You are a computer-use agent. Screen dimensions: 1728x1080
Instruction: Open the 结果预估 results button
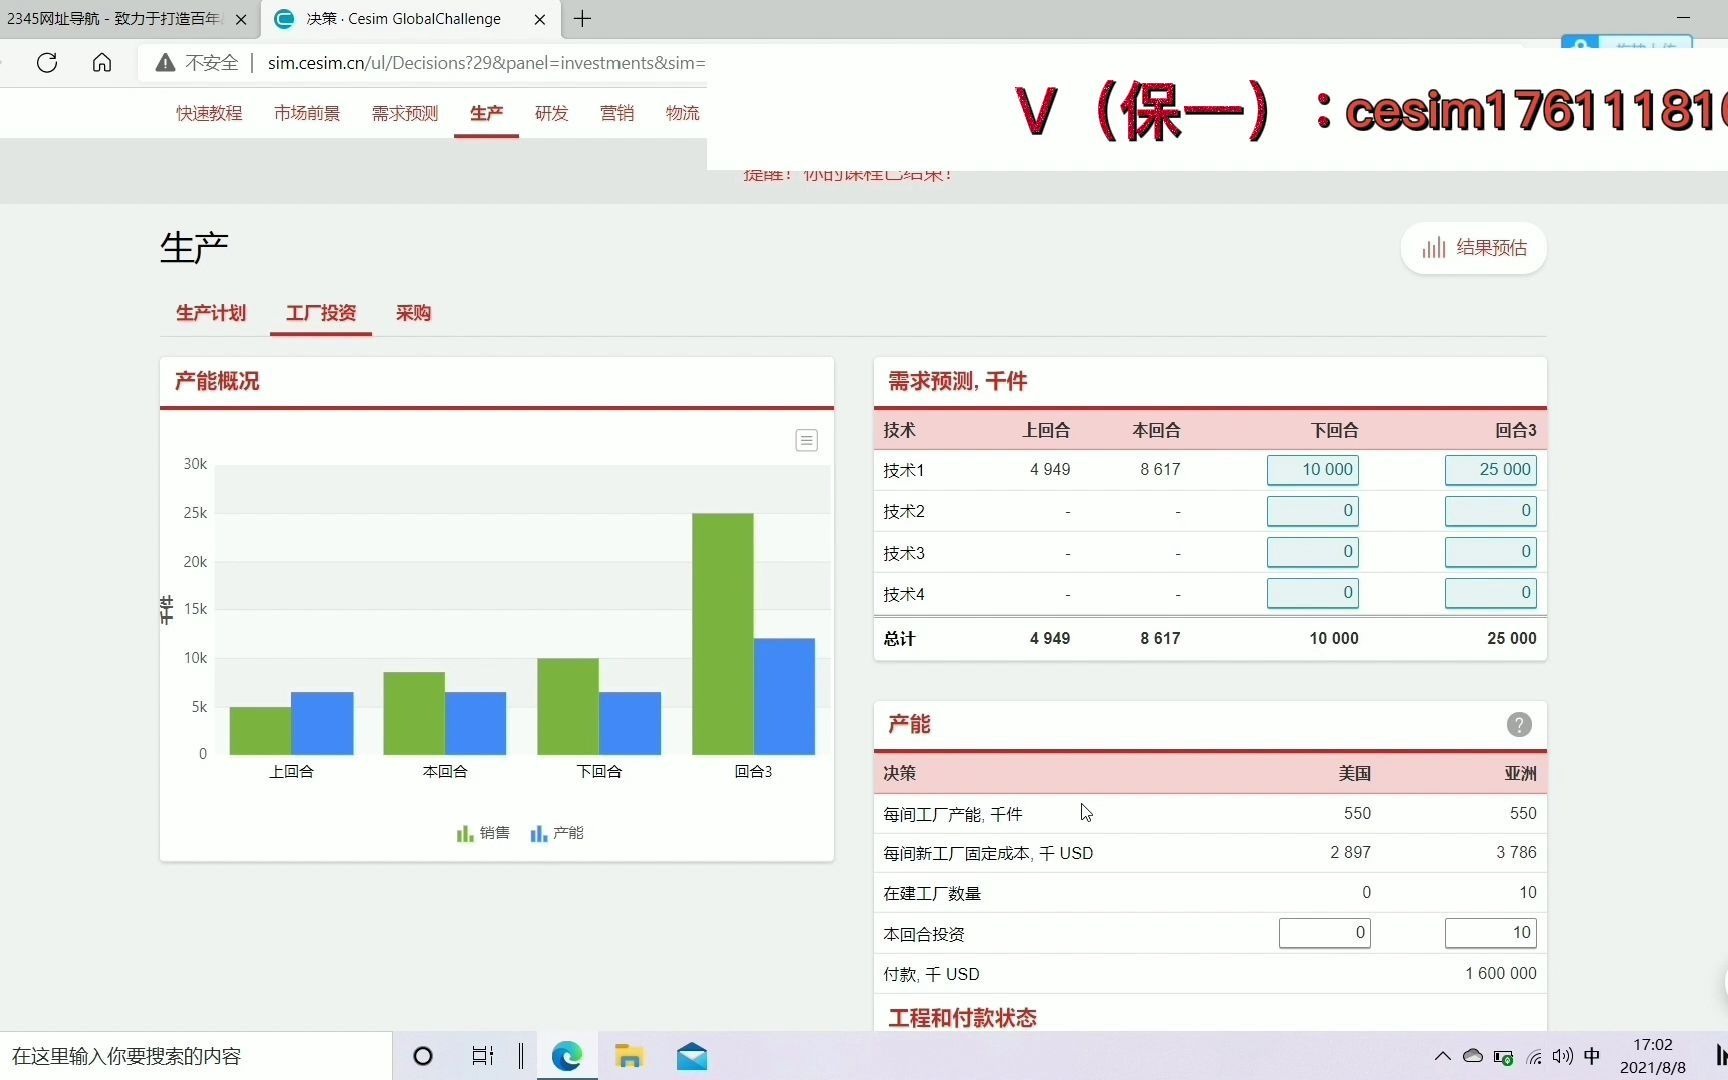click(x=1473, y=248)
